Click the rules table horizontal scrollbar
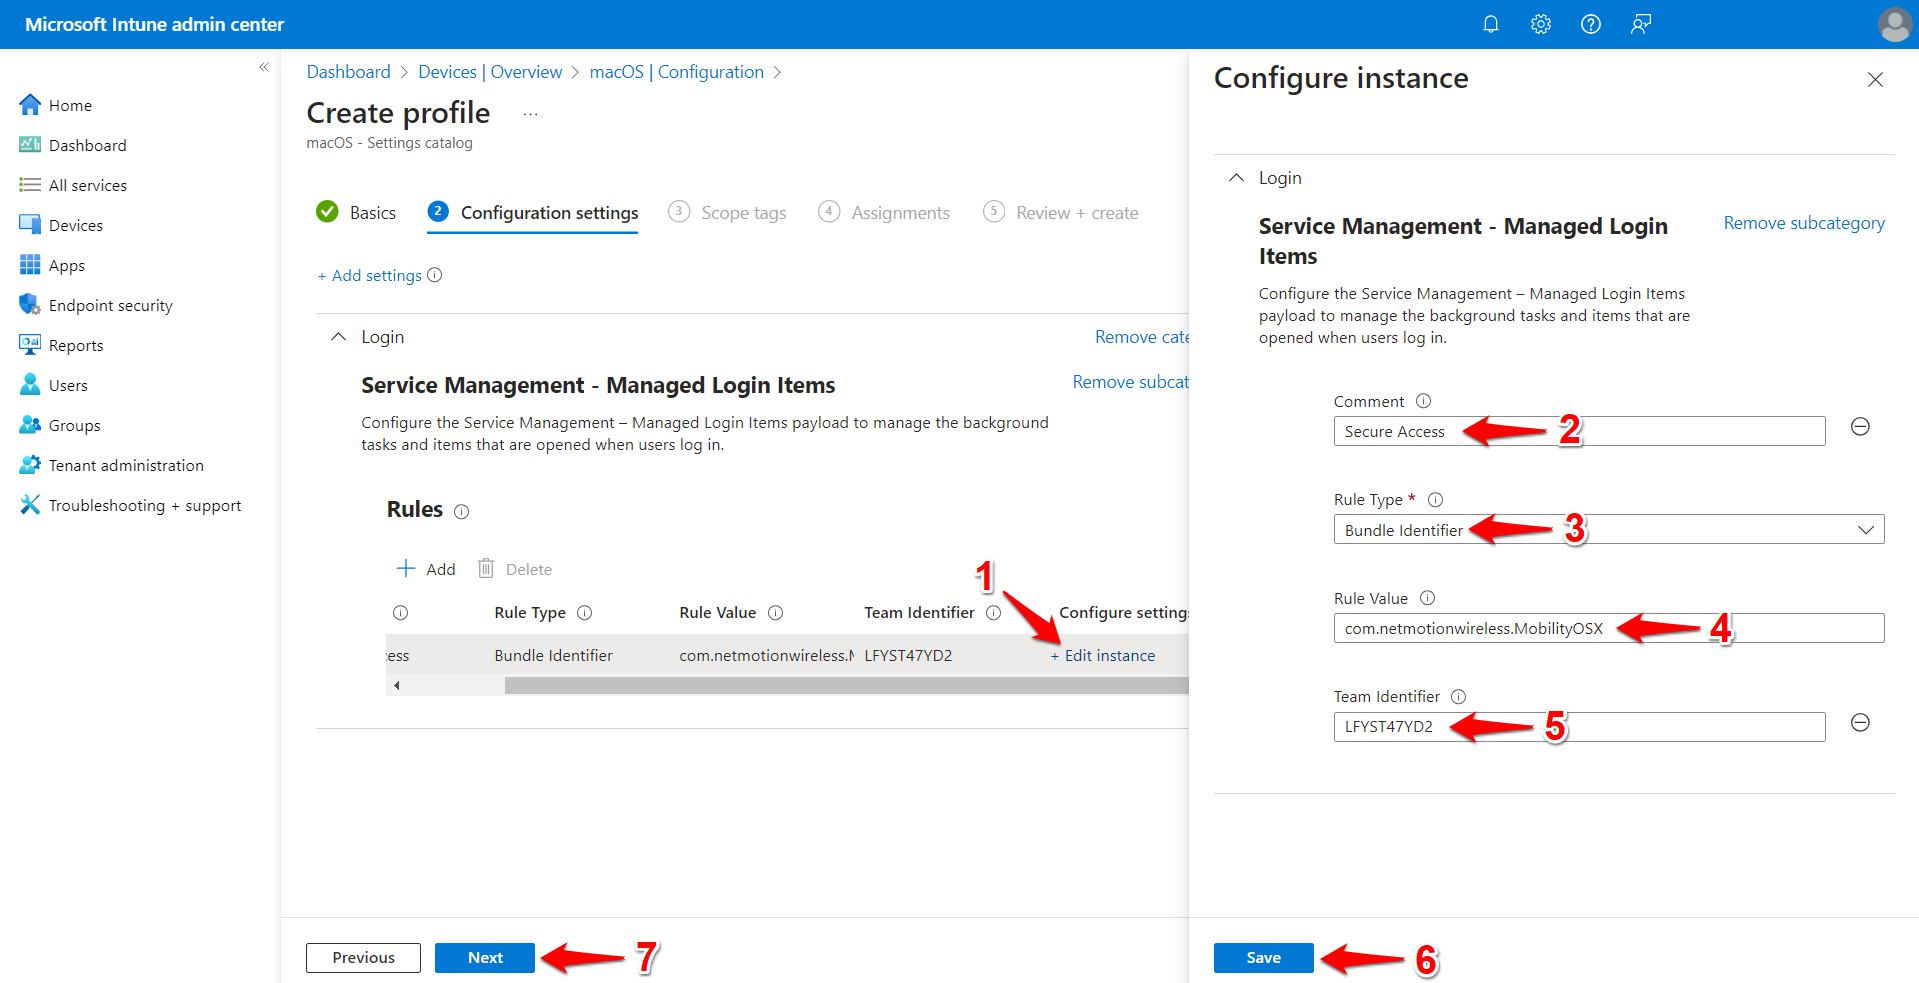The height and width of the screenshot is (983, 1919). (x=846, y=685)
